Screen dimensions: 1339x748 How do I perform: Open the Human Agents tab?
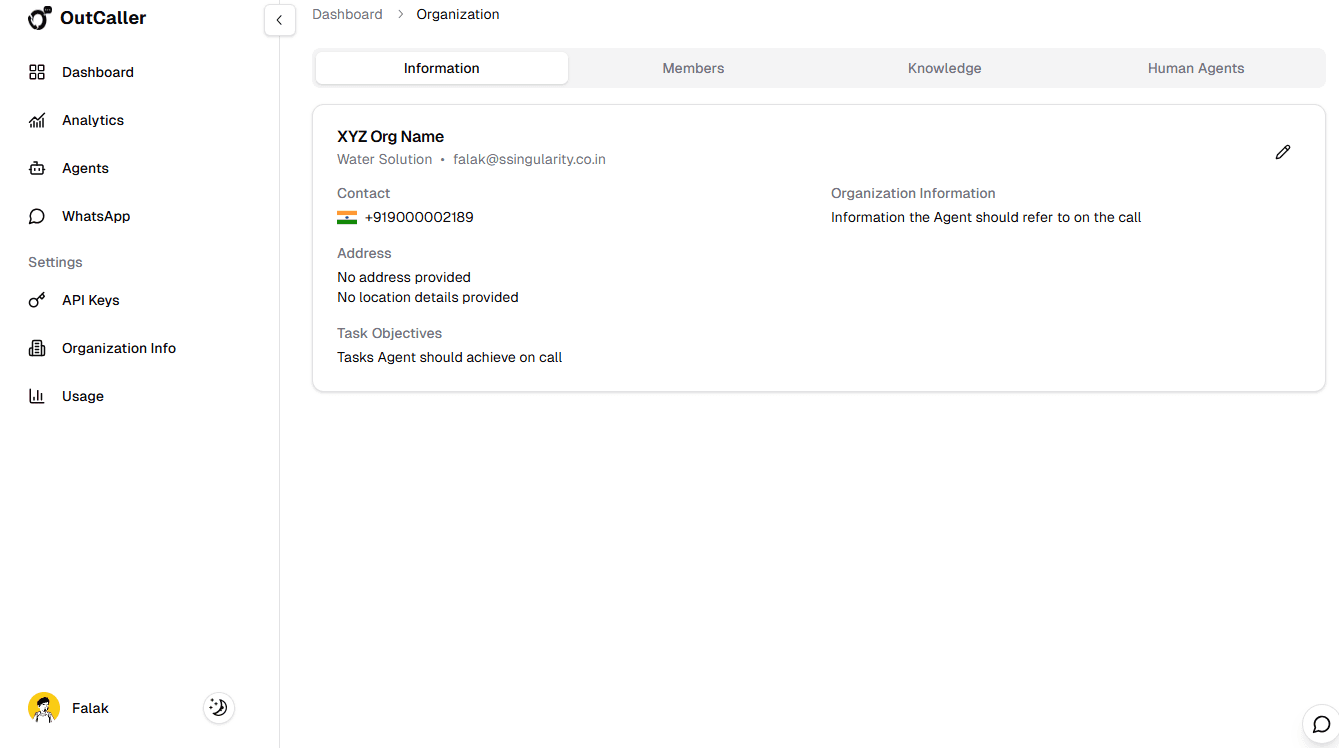[x=1196, y=67]
